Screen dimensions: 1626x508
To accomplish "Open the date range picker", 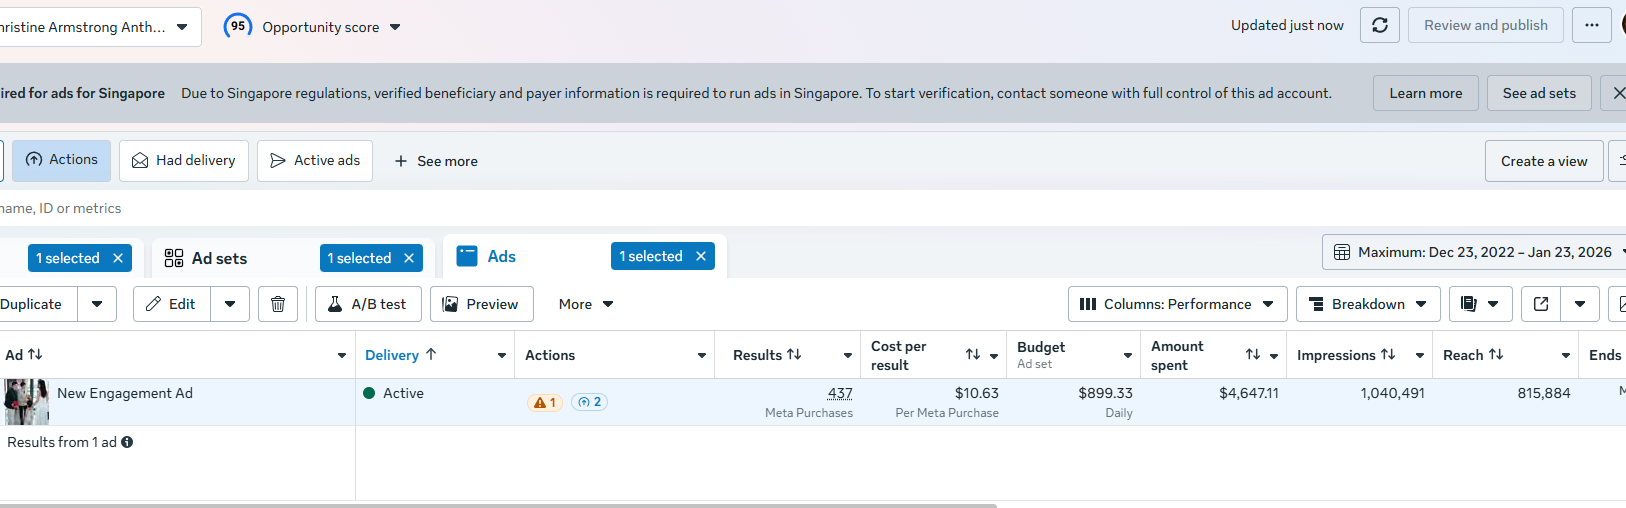I will pyautogui.click(x=1473, y=252).
